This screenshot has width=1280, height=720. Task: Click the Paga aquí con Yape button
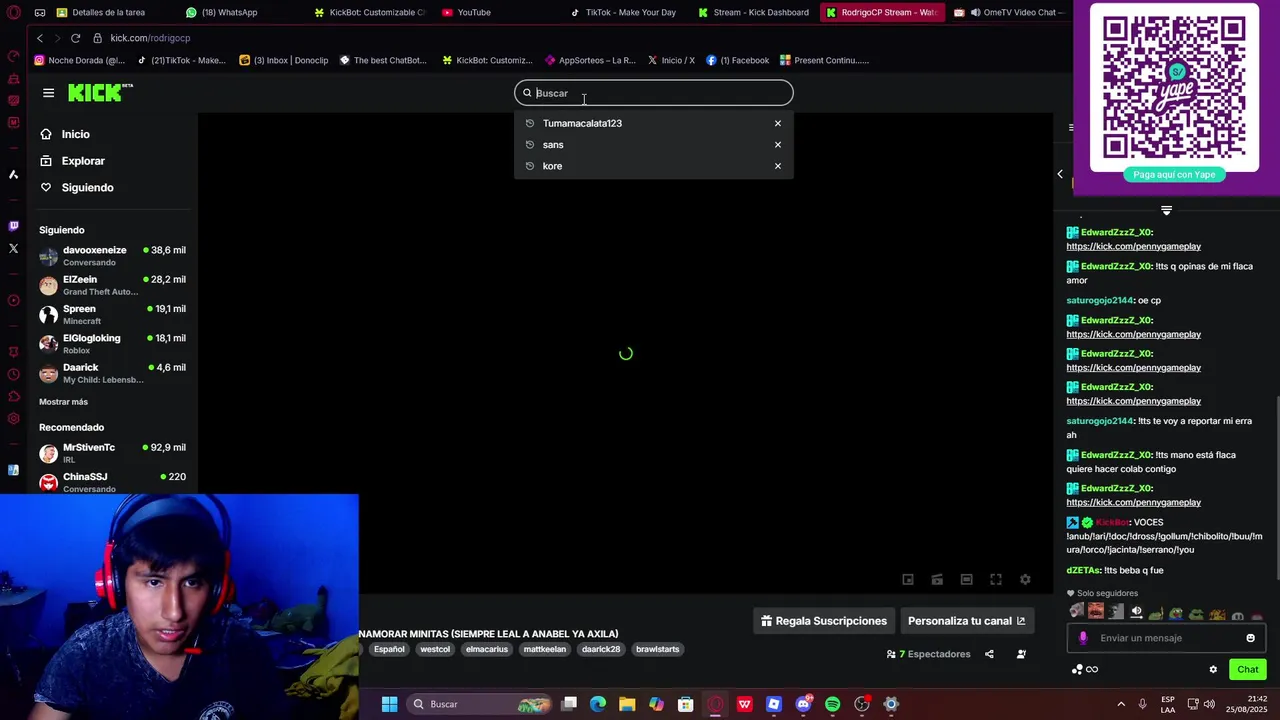(1174, 174)
